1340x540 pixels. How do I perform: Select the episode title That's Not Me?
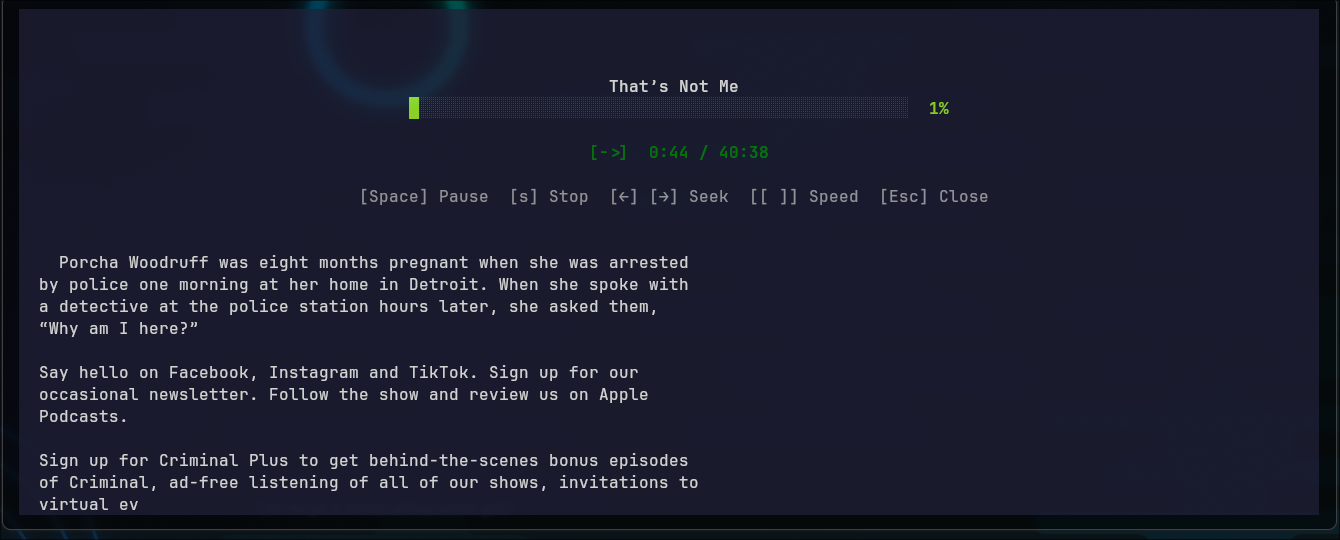point(674,87)
